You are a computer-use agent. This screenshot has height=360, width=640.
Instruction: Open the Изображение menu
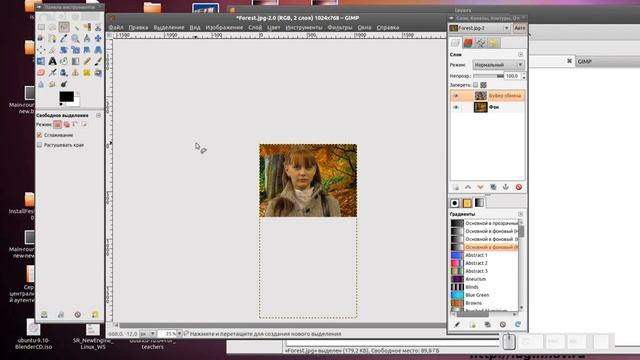pyautogui.click(x=224, y=28)
